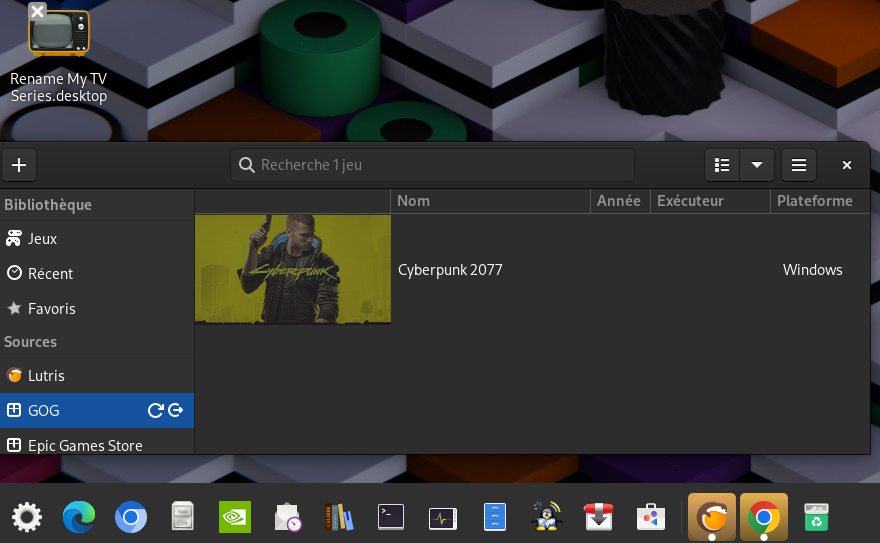Screen dimensions: 880x543
Task: Select Récent in the sidebar
Action: point(97,274)
